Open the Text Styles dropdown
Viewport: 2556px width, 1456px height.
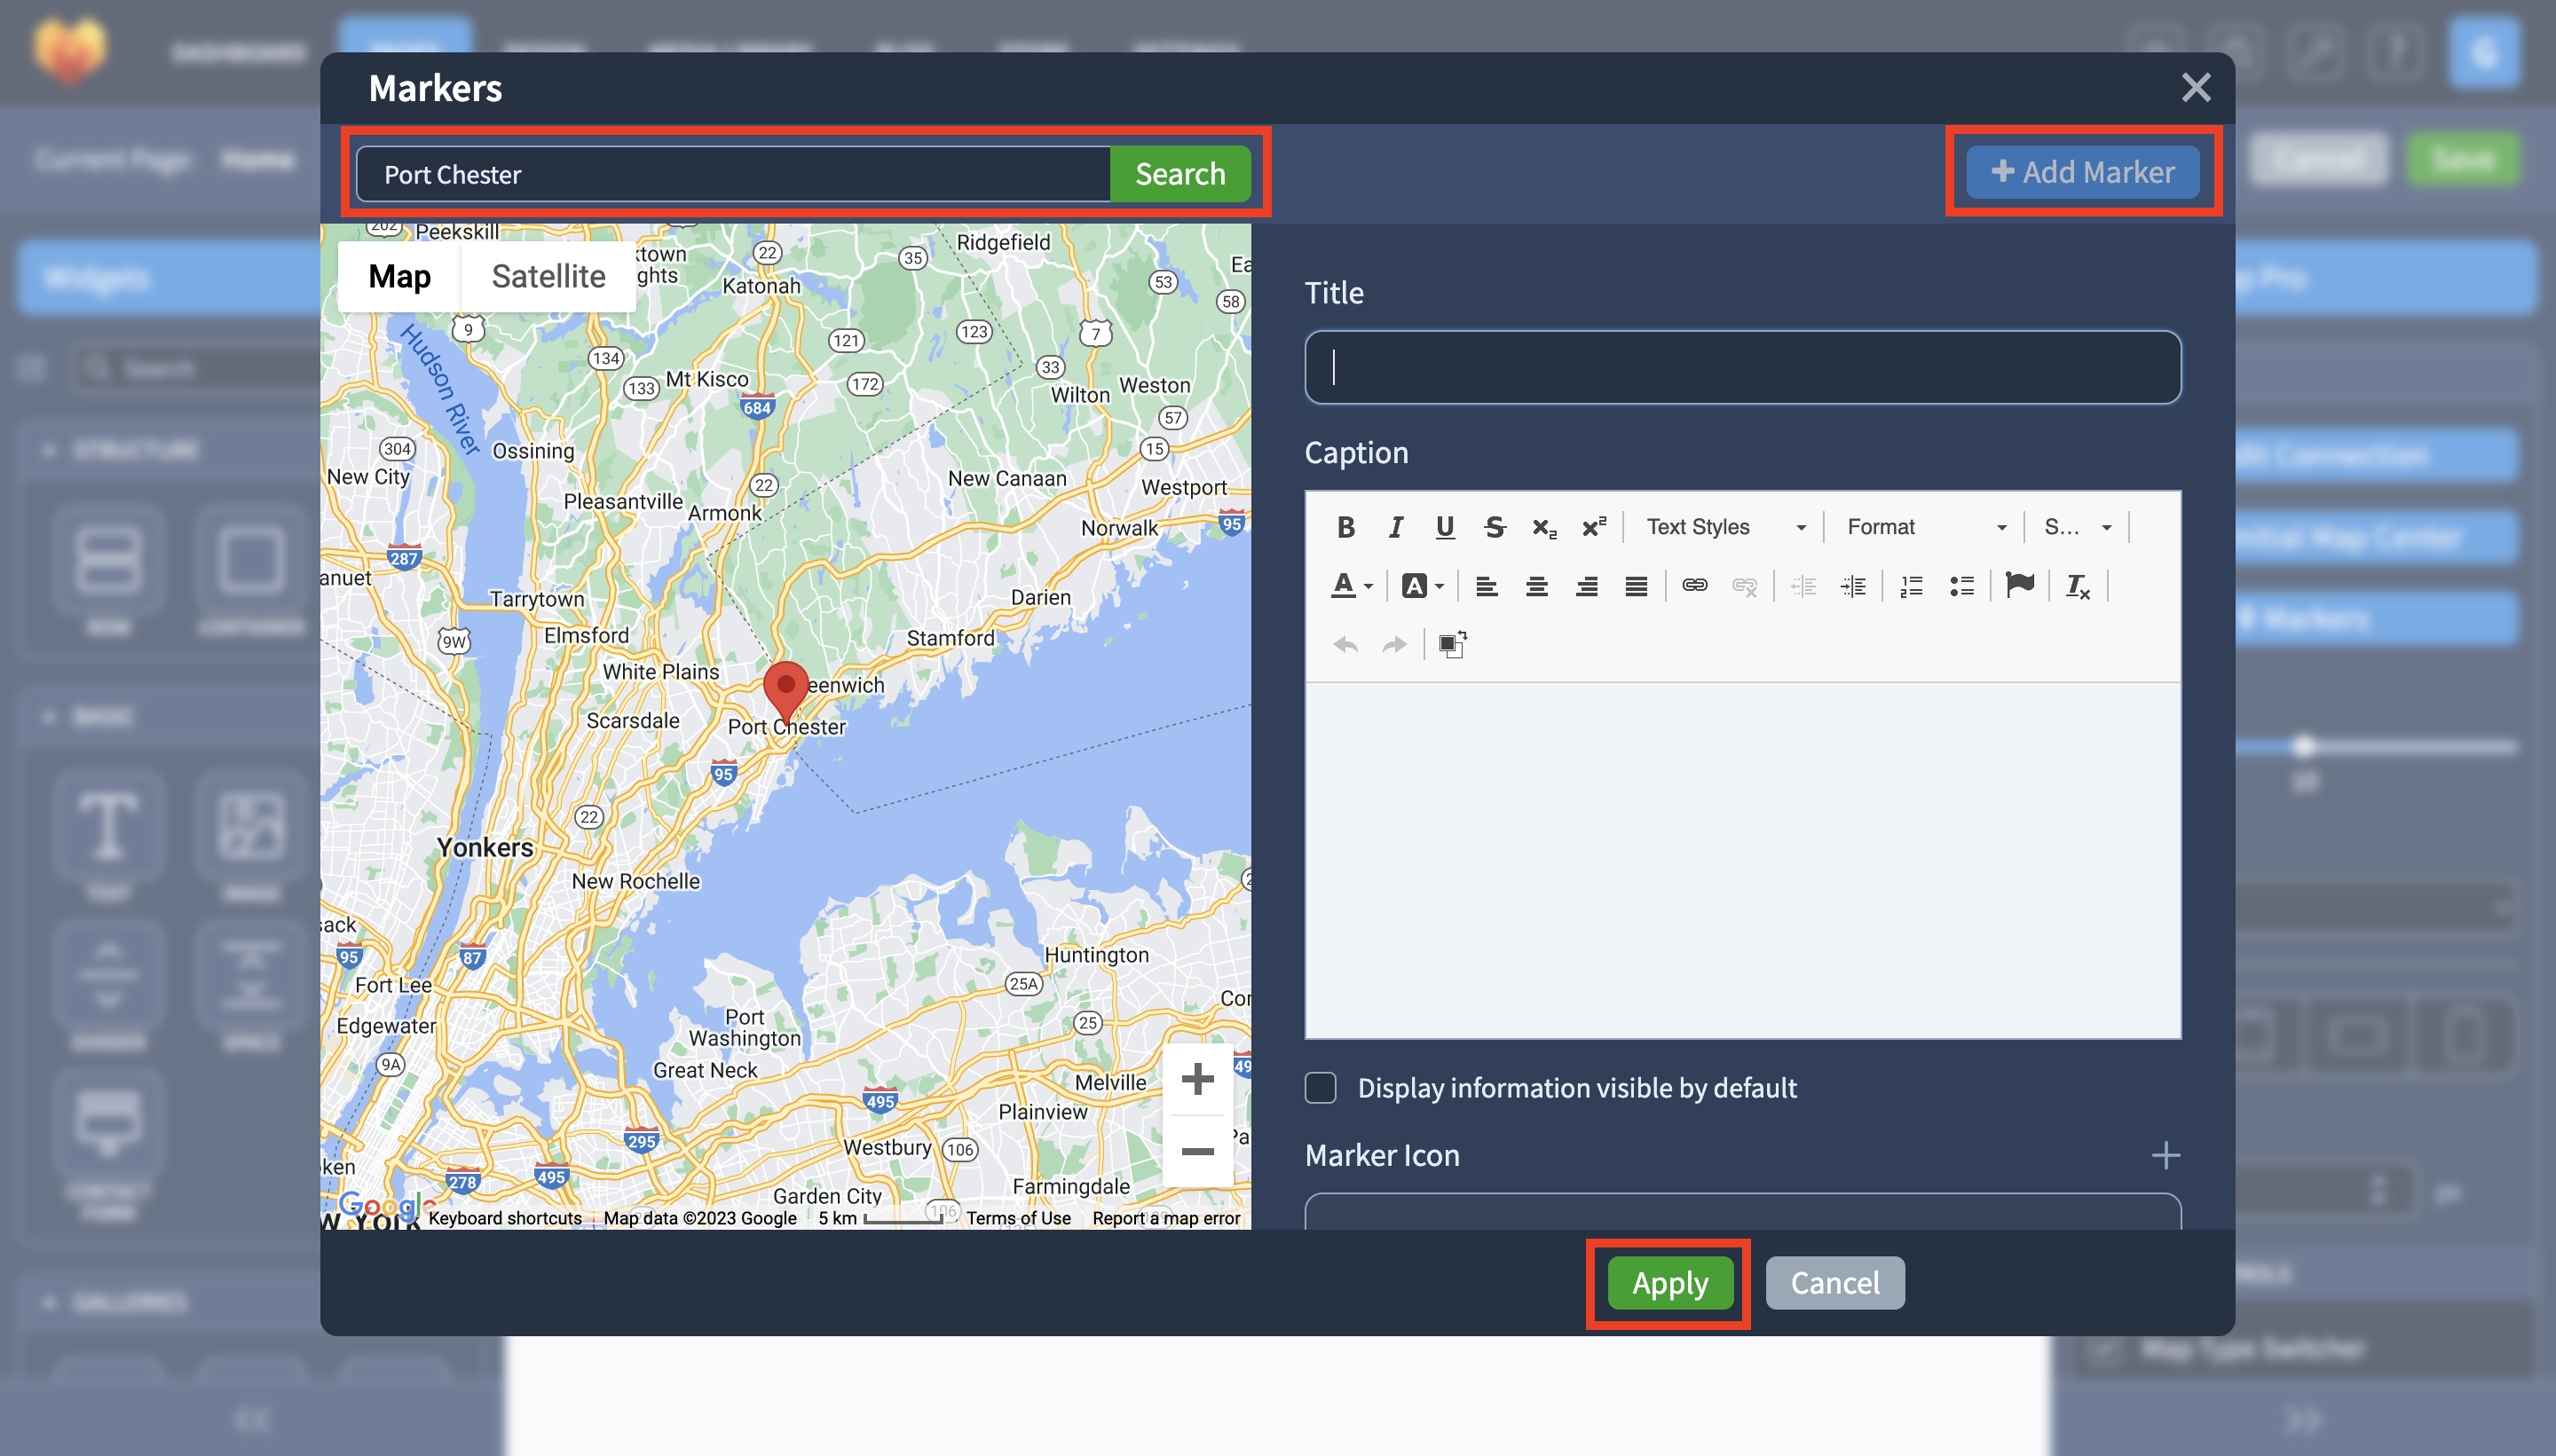click(1726, 527)
